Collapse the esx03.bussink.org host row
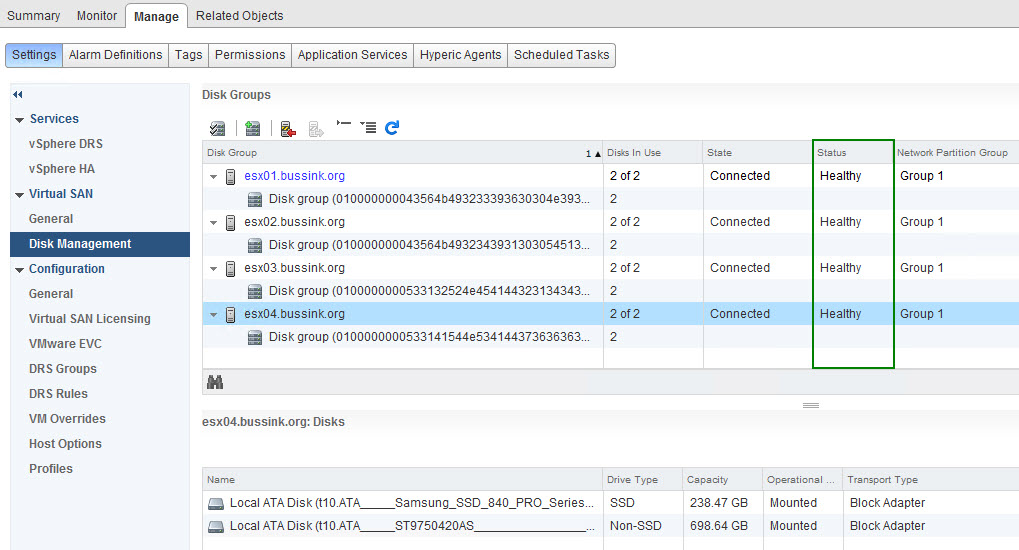1019x550 pixels. coord(213,268)
